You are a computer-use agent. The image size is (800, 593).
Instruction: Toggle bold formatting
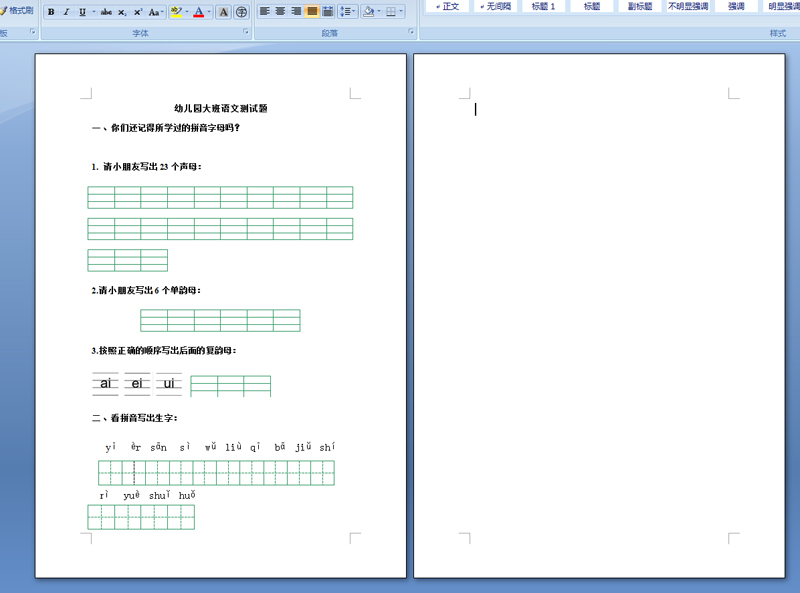(51, 12)
